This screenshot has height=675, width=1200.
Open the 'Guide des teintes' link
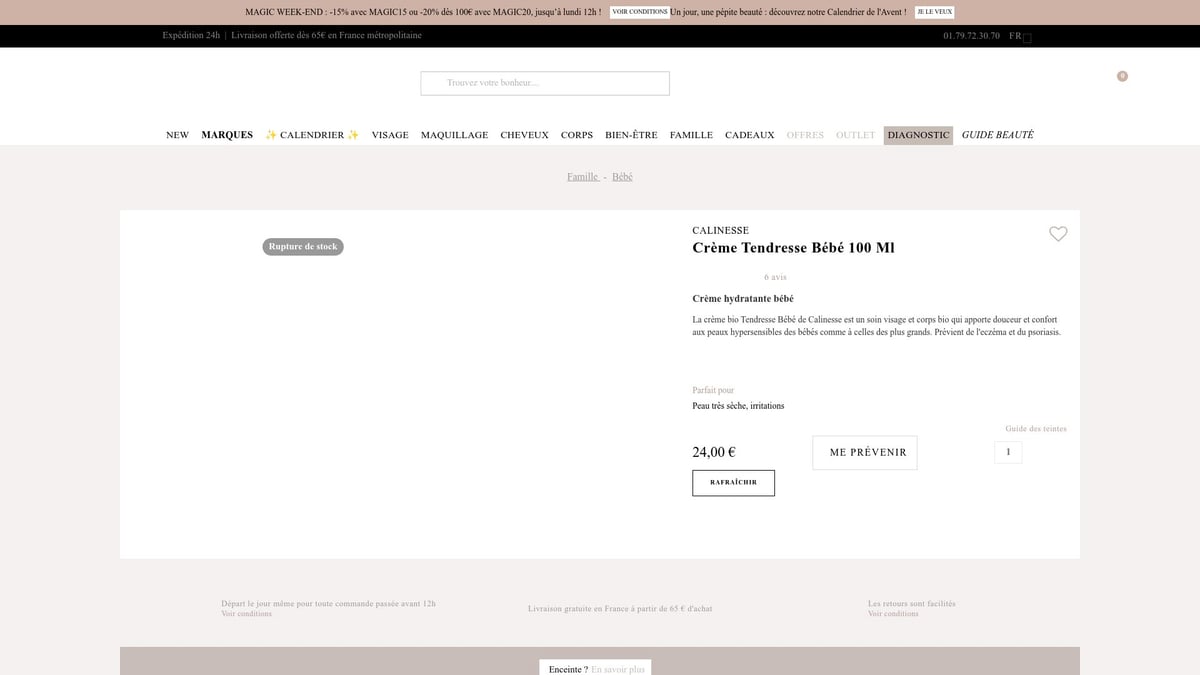1035,429
